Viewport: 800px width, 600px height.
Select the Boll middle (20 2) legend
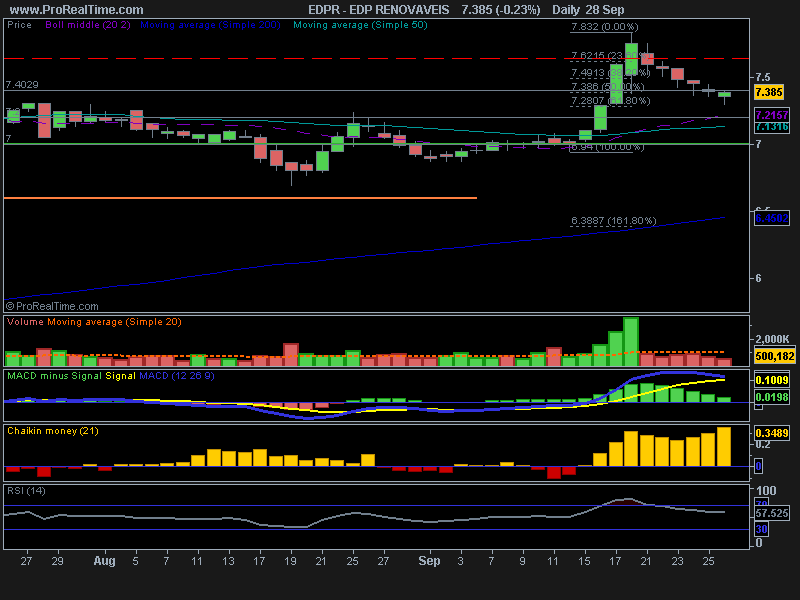tap(88, 24)
